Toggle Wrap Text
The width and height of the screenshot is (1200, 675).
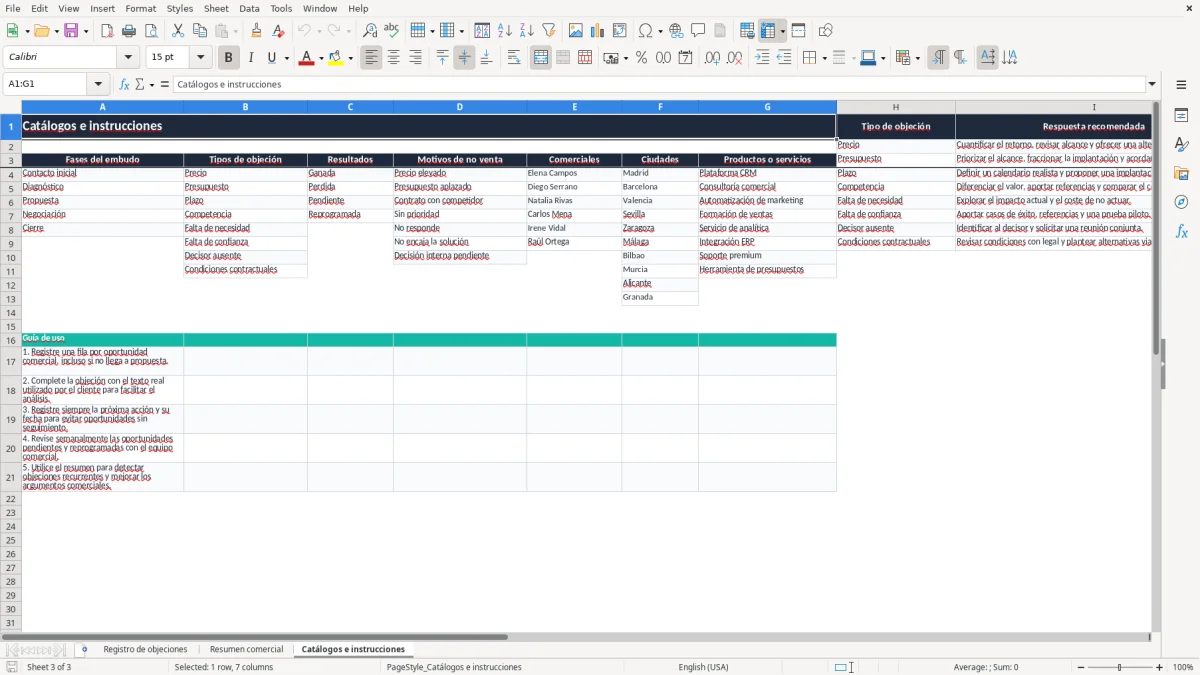pyautogui.click(x=514, y=58)
